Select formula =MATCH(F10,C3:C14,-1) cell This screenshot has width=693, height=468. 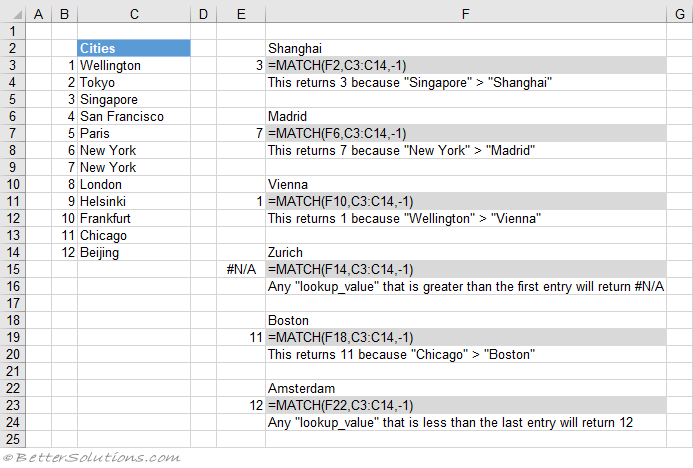[x=466, y=202]
